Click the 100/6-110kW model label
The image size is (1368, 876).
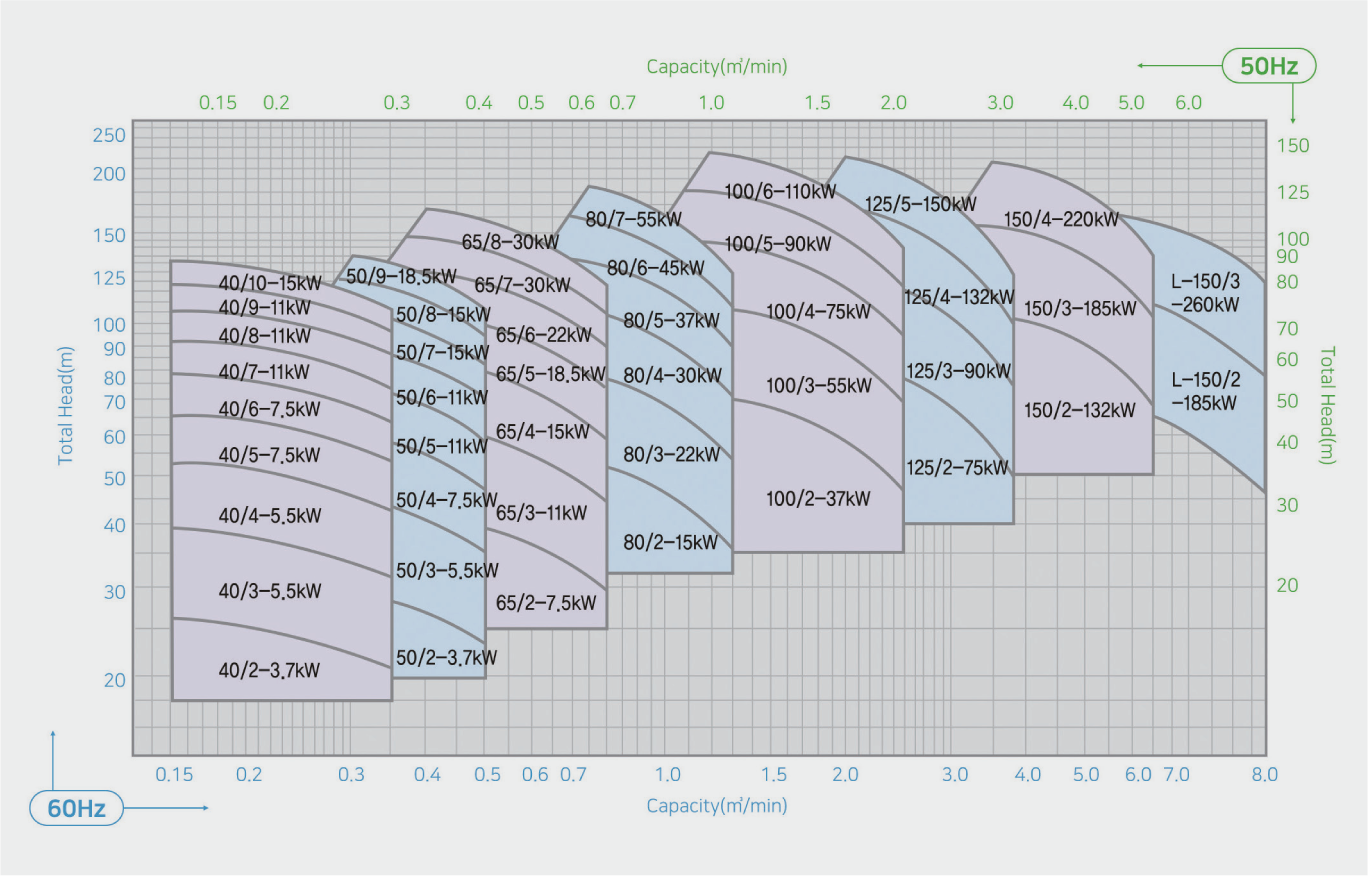click(x=781, y=191)
